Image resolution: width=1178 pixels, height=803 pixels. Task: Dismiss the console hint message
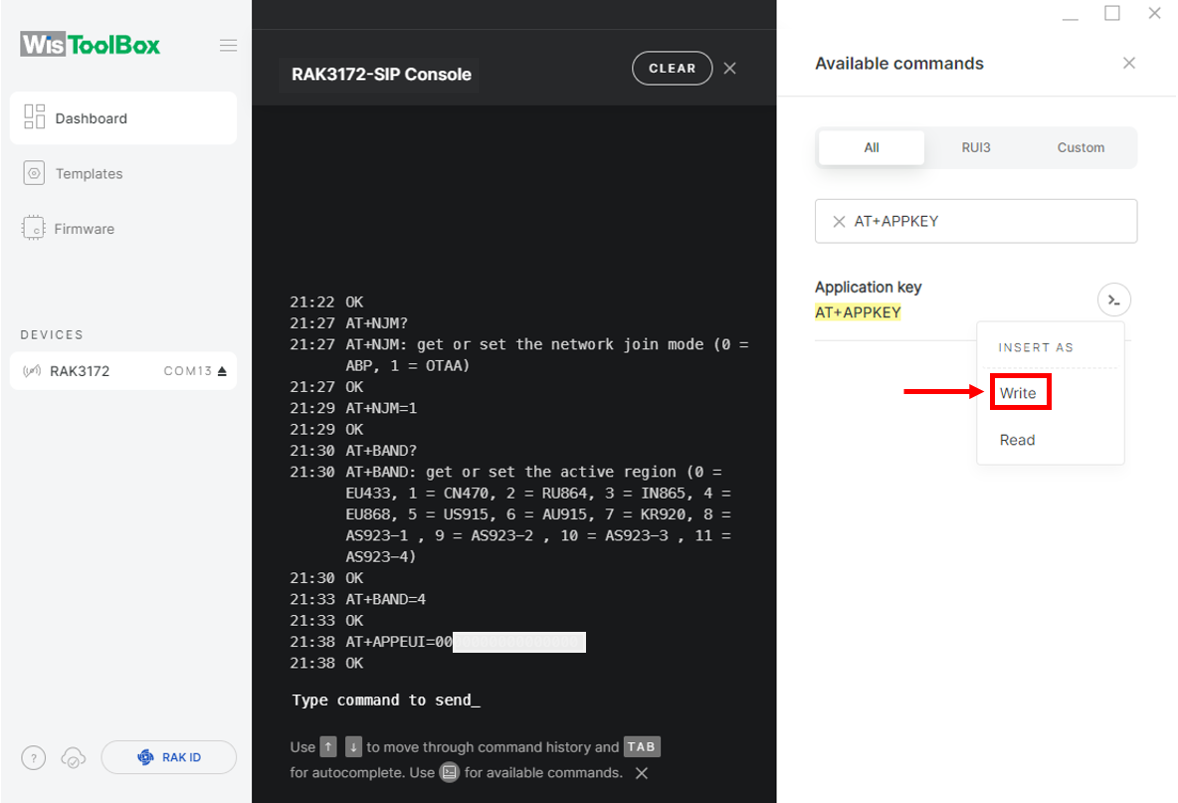point(642,773)
